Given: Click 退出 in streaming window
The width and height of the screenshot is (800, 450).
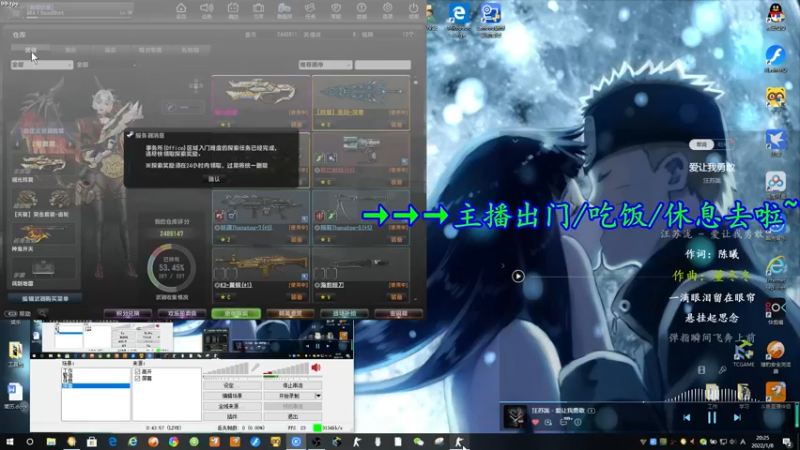Looking at the screenshot, I should click(293, 416).
